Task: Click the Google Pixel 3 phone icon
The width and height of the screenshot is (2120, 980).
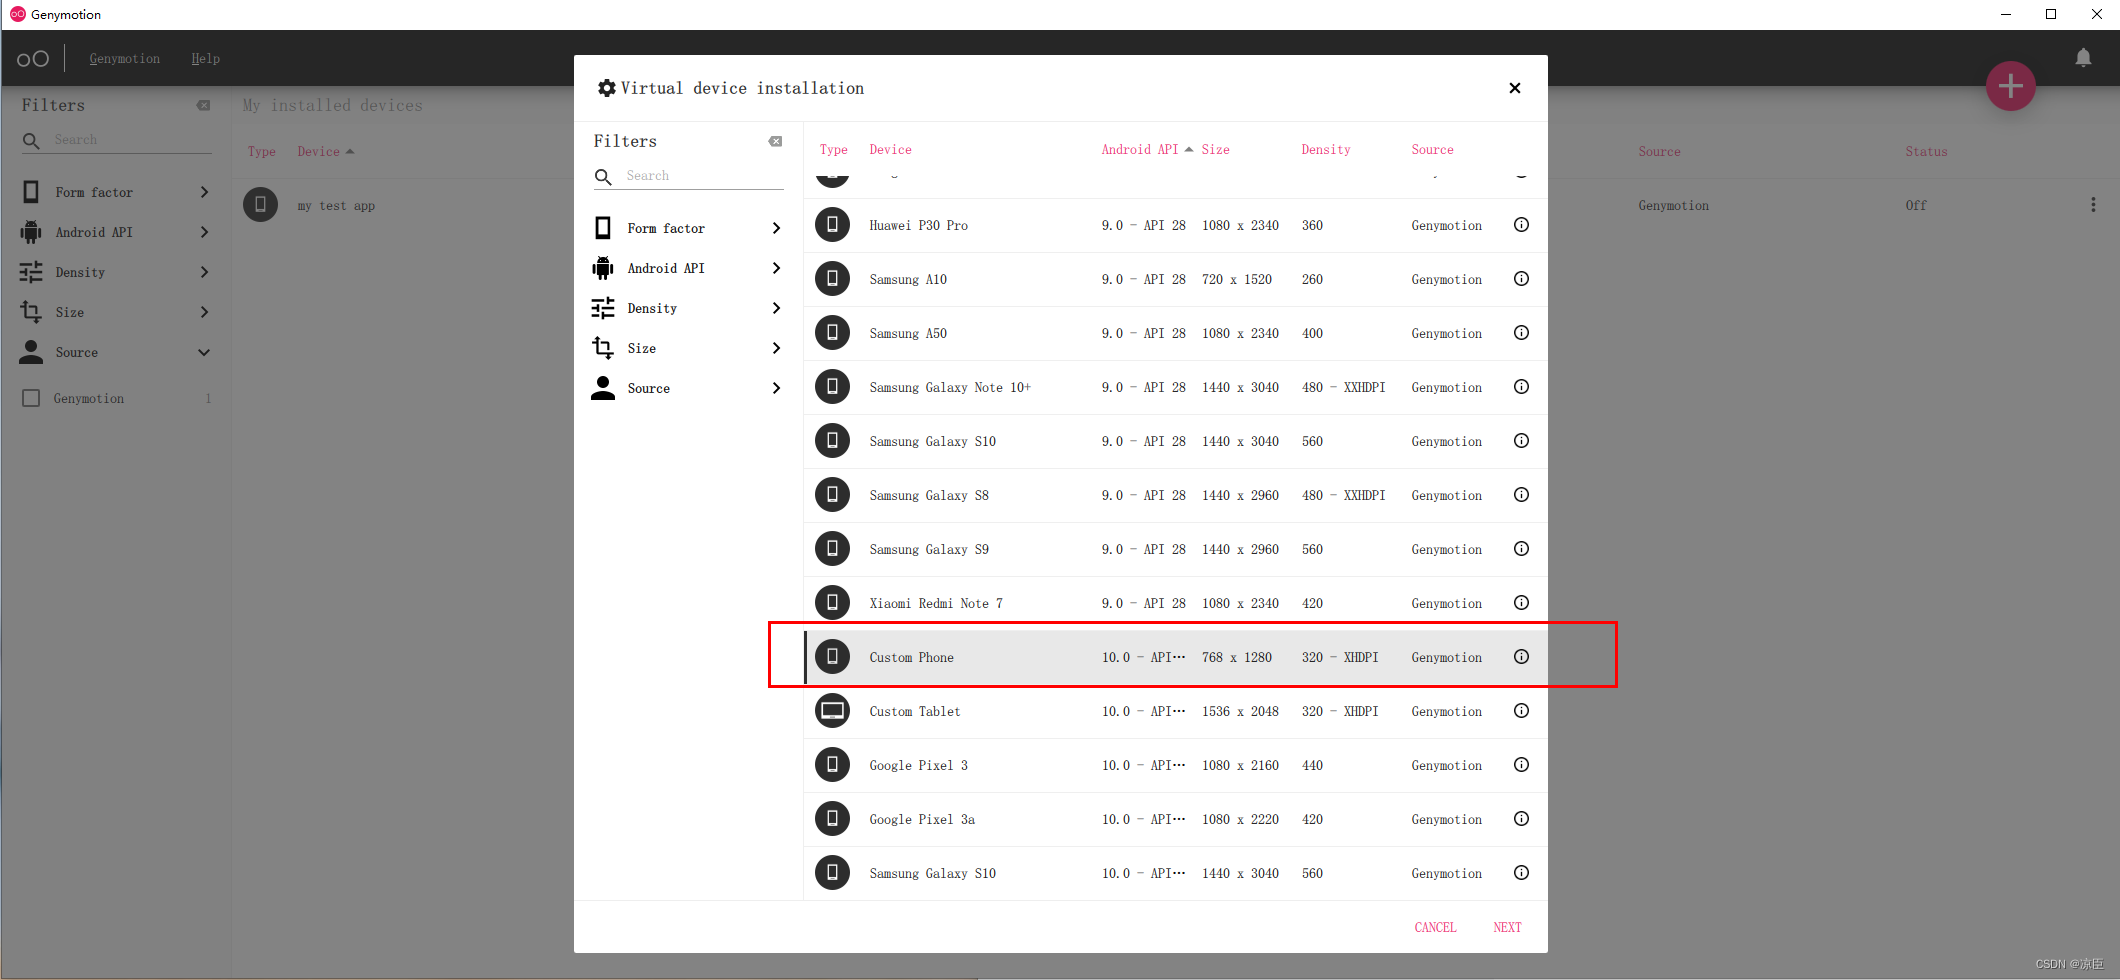Action: coord(832,765)
